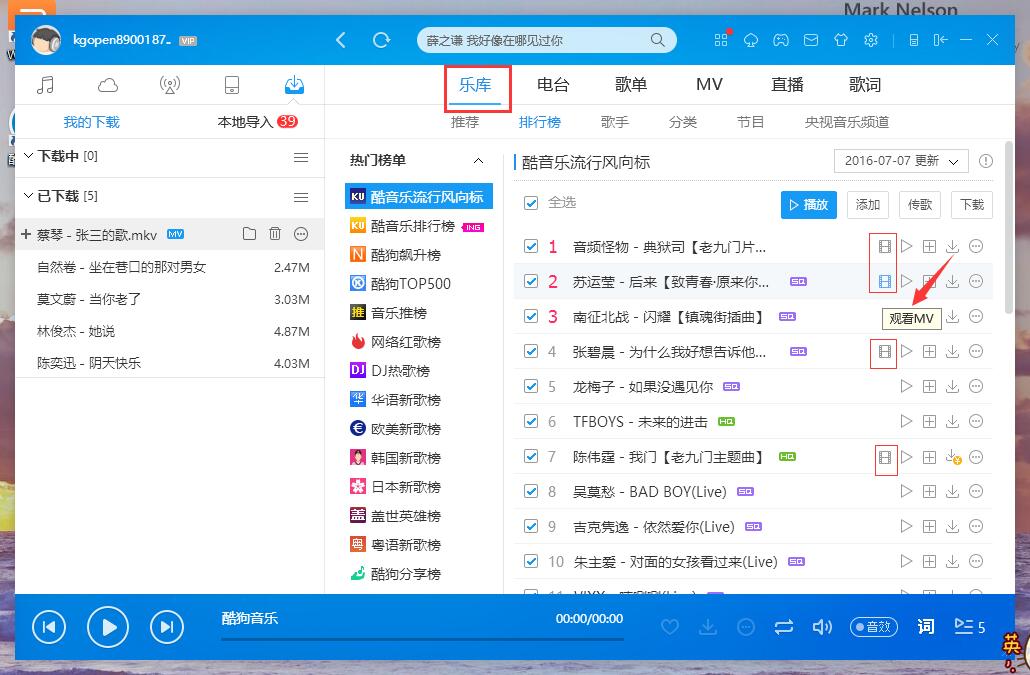Image resolution: width=1030 pixels, height=675 pixels.
Task: Open the radio antenna sidebar tab
Action: [169, 85]
